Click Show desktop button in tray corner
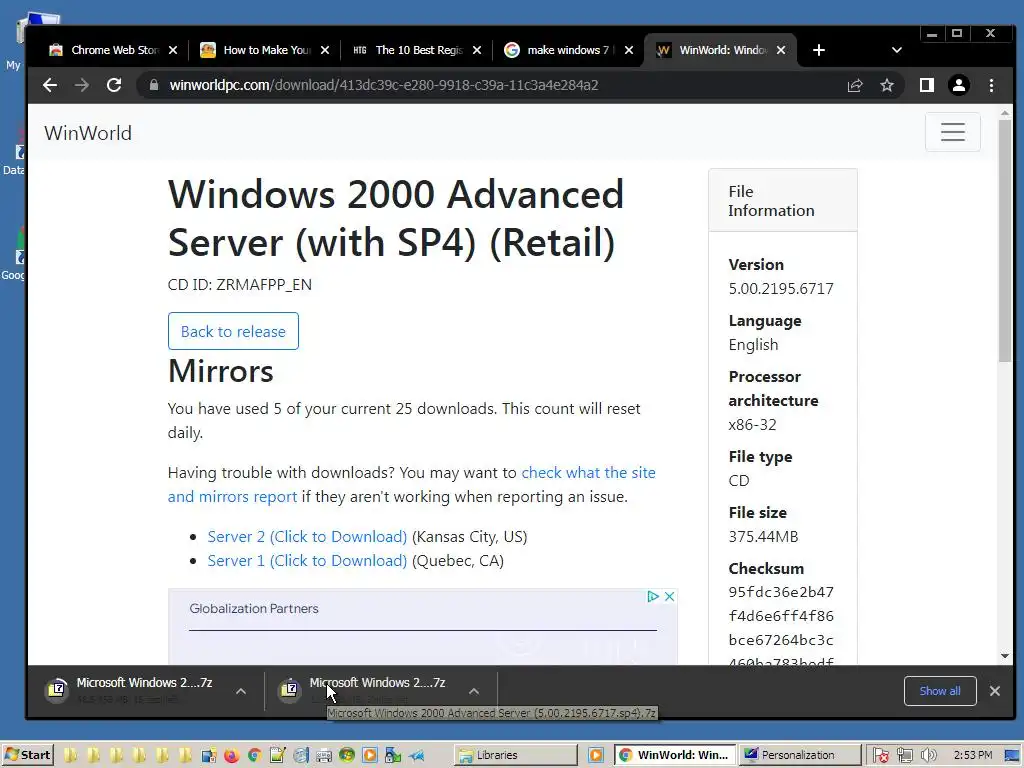1024x768 pixels. (x=1013, y=756)
